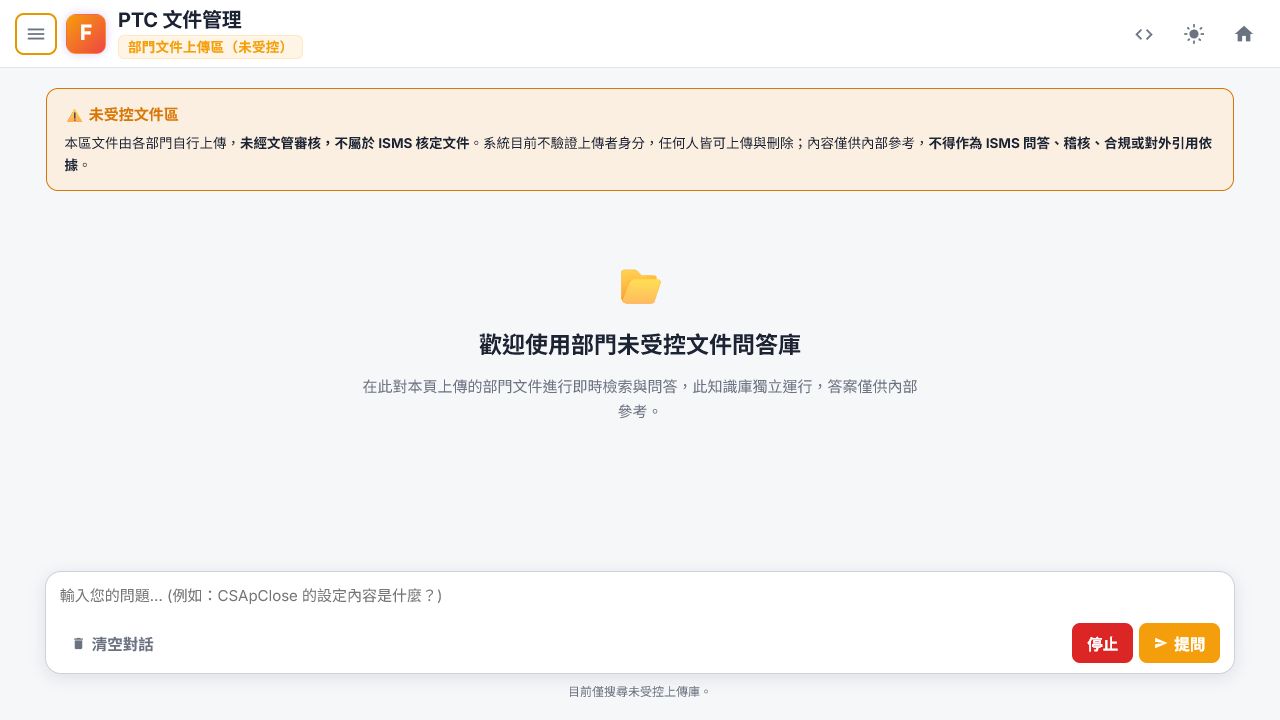The width and height of the screenshot is (1280, 720).
Task: Click the orange F app logo
Action: [86, 34]
